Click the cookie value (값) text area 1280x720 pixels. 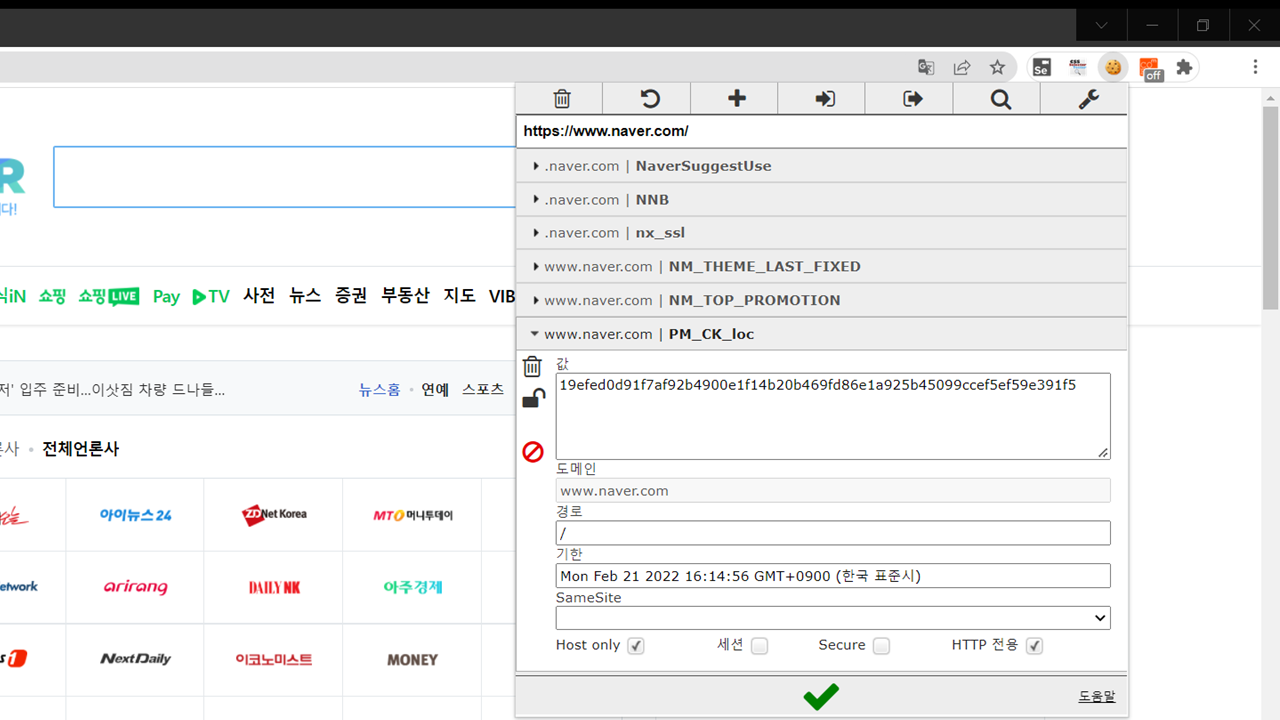833,416
